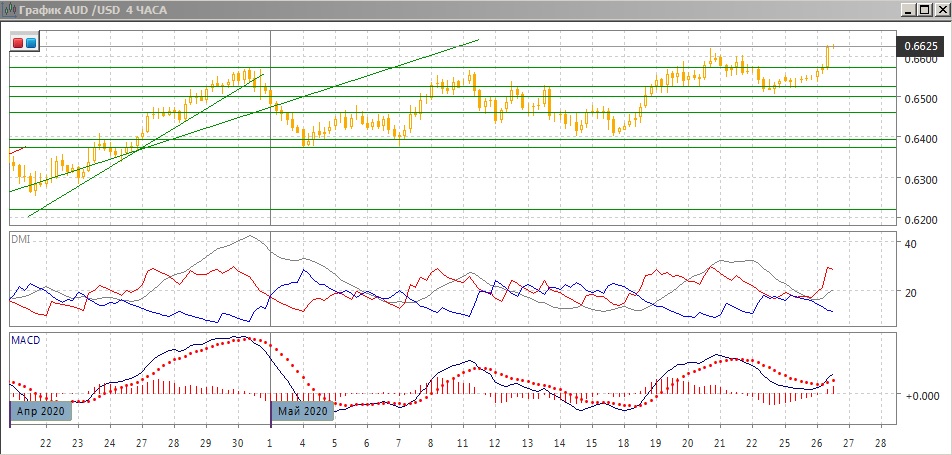Click the lowest horizontal green support line

tap(450, 210)
